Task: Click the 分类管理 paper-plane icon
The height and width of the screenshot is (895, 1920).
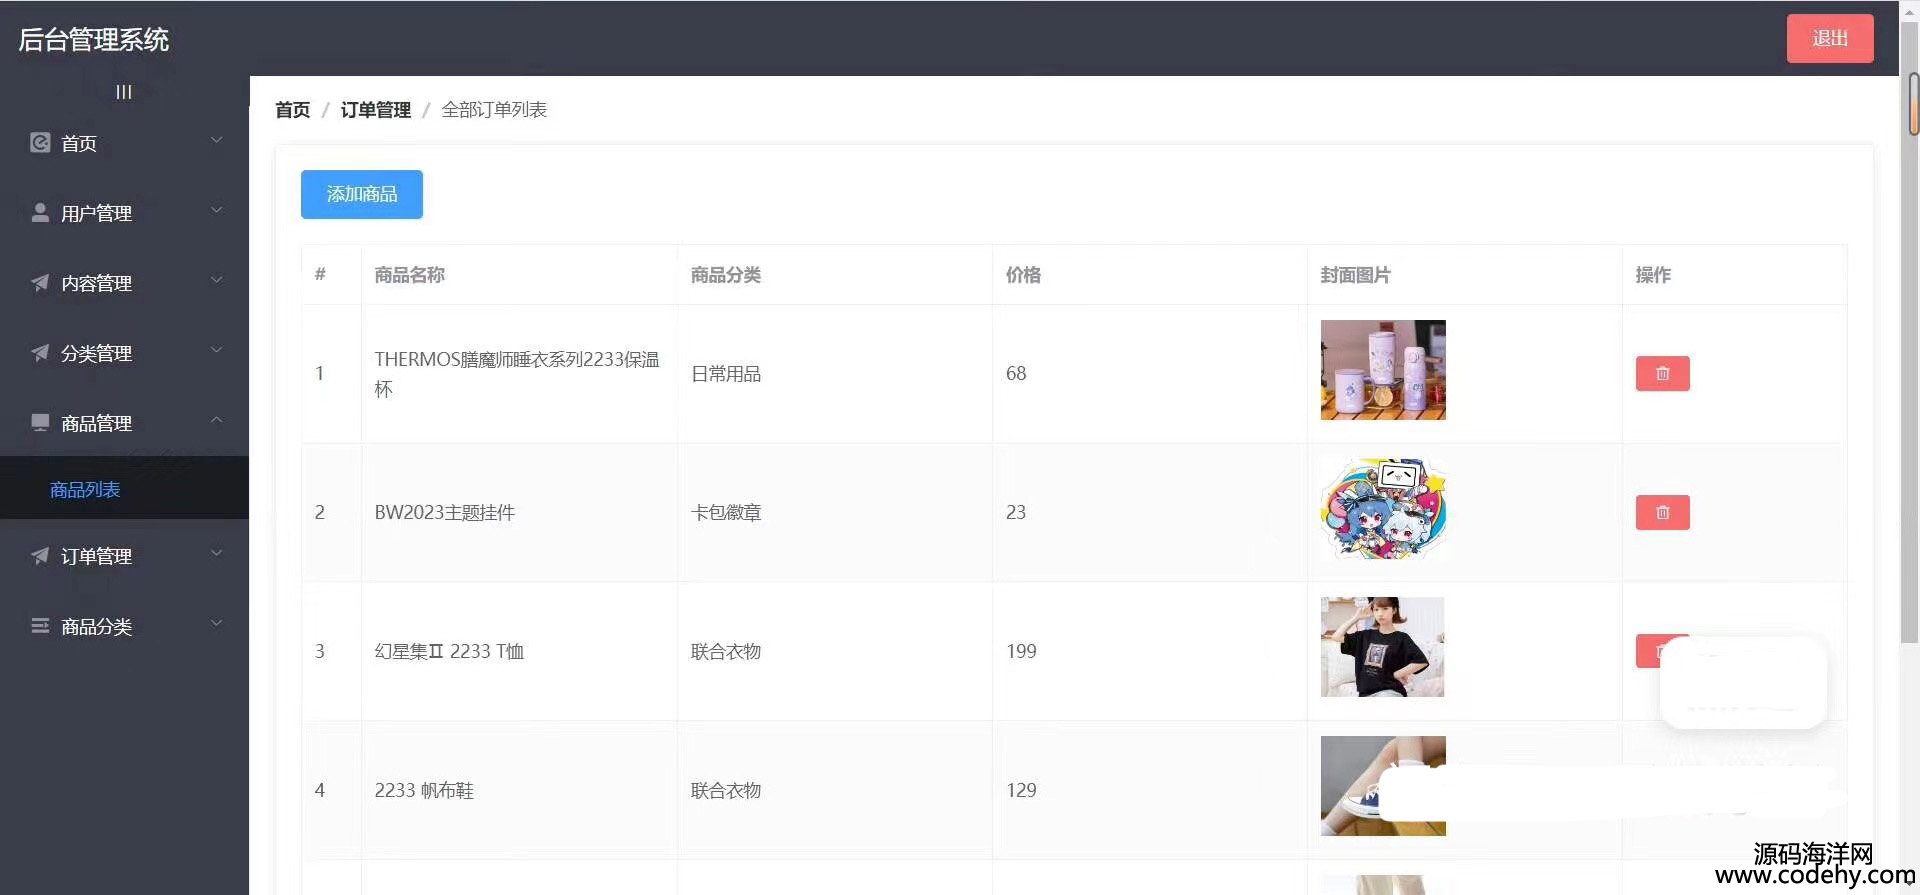Action: point(40,353)
